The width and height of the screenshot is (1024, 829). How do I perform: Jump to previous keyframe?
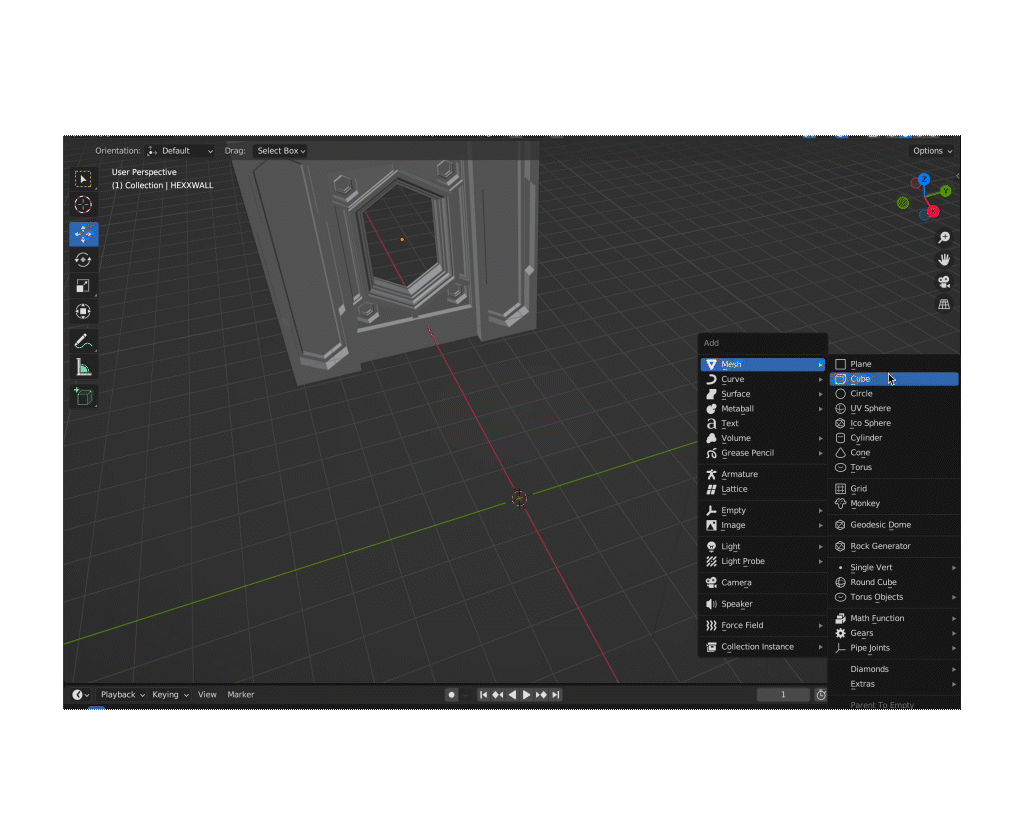tap(498, 694)
